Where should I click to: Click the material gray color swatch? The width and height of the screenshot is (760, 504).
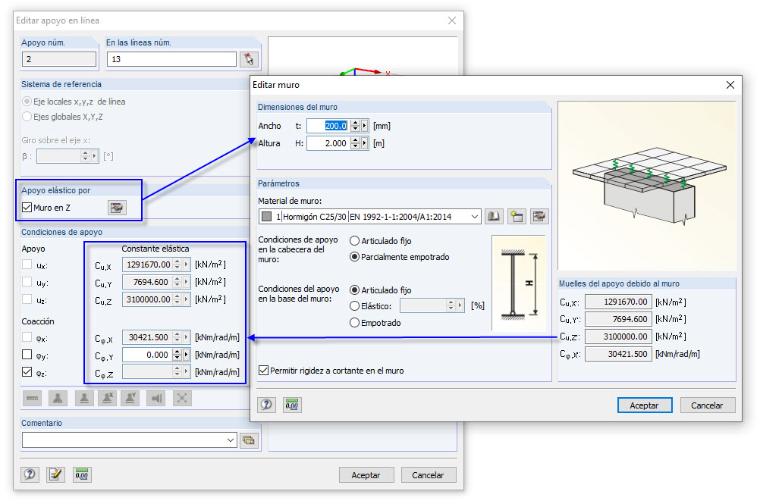267,216
